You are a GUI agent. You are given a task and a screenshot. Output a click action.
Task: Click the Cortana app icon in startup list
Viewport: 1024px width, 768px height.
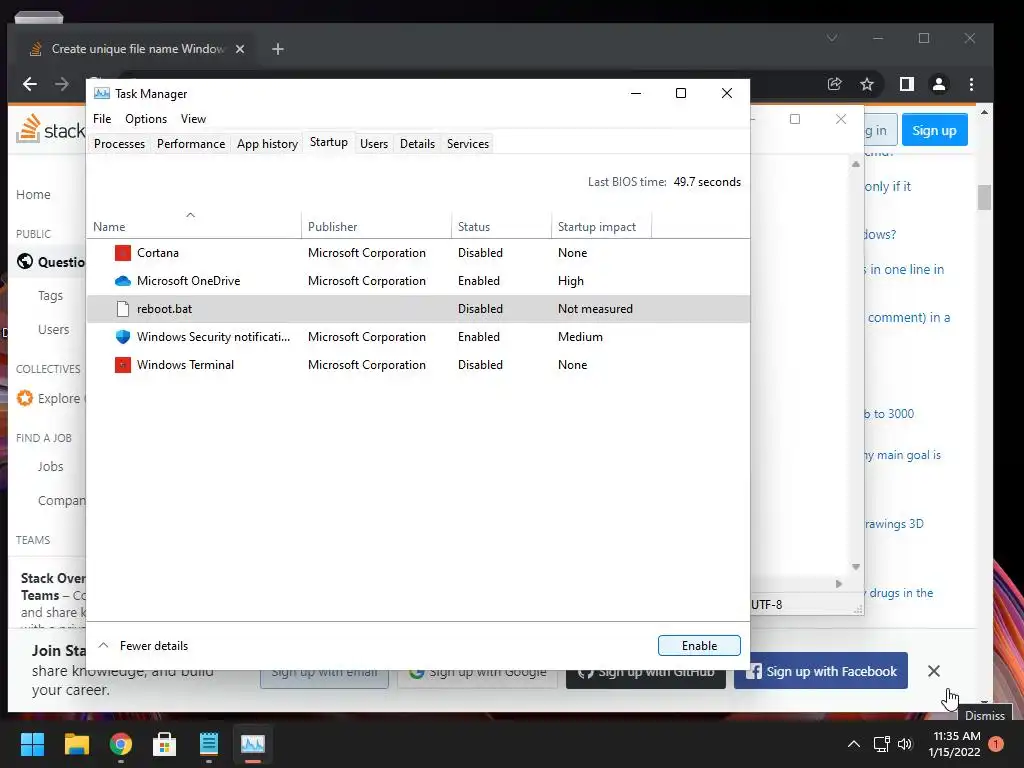coord(123,253)
